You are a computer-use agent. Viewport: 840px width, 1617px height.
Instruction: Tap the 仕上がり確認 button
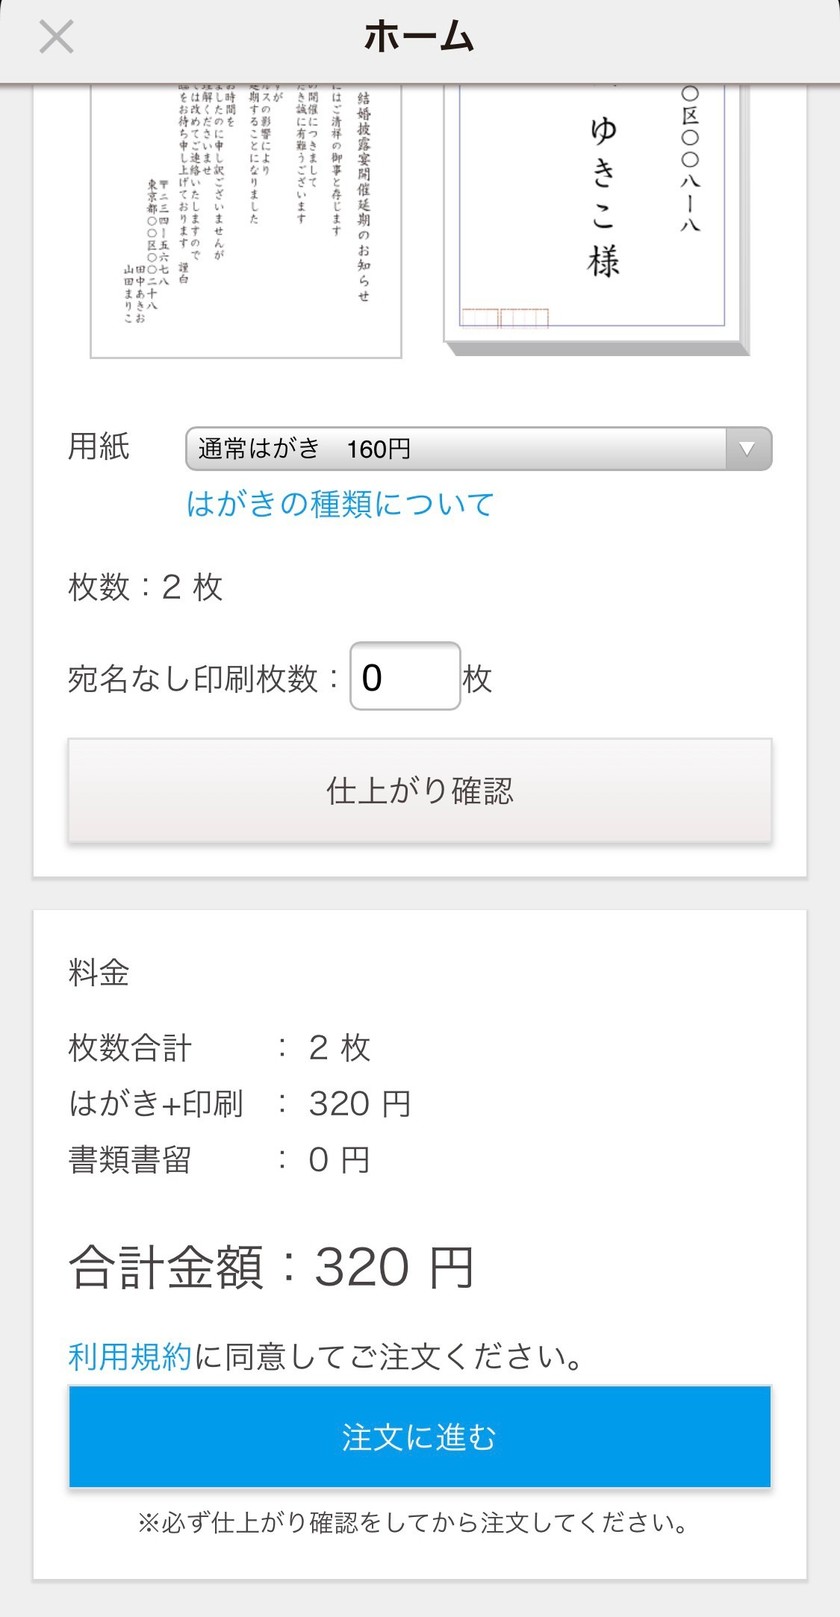(x=420, y=791)
